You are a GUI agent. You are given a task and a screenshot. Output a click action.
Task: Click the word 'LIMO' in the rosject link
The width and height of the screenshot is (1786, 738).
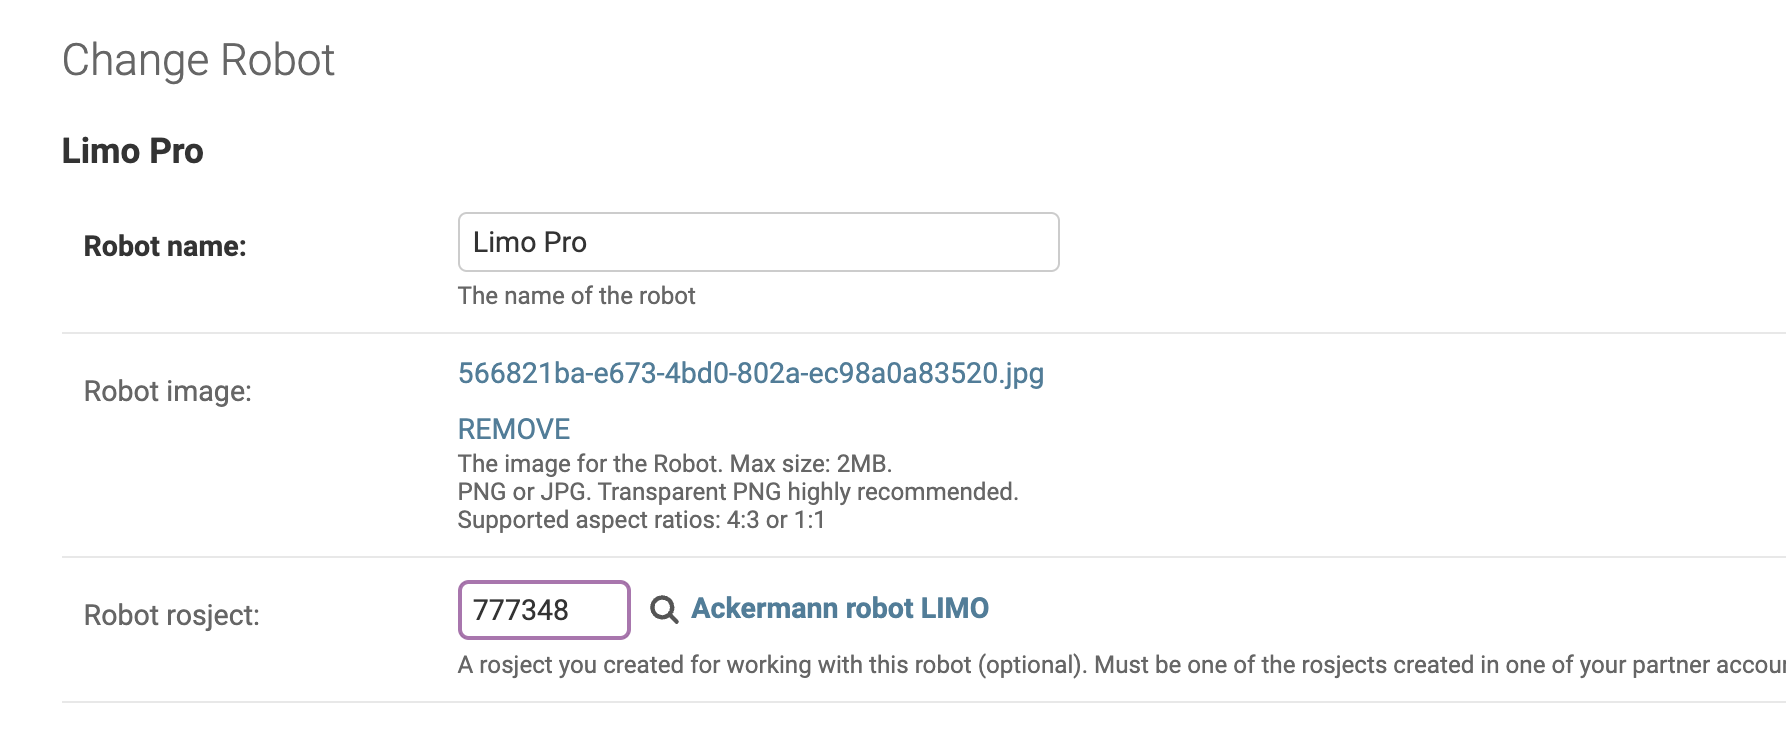coord(954,608)
